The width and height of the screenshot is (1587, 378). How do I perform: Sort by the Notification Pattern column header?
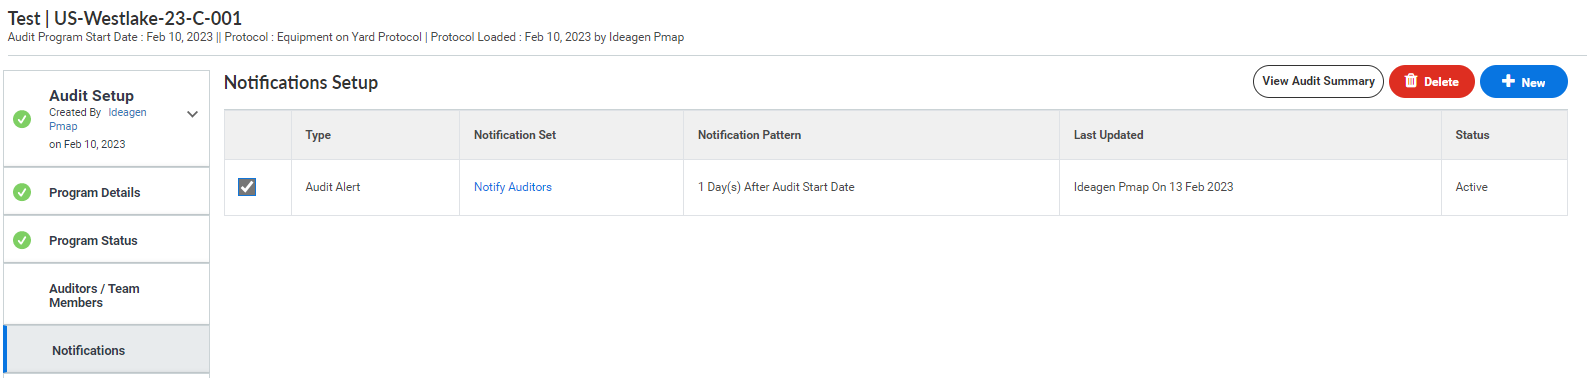749,135
